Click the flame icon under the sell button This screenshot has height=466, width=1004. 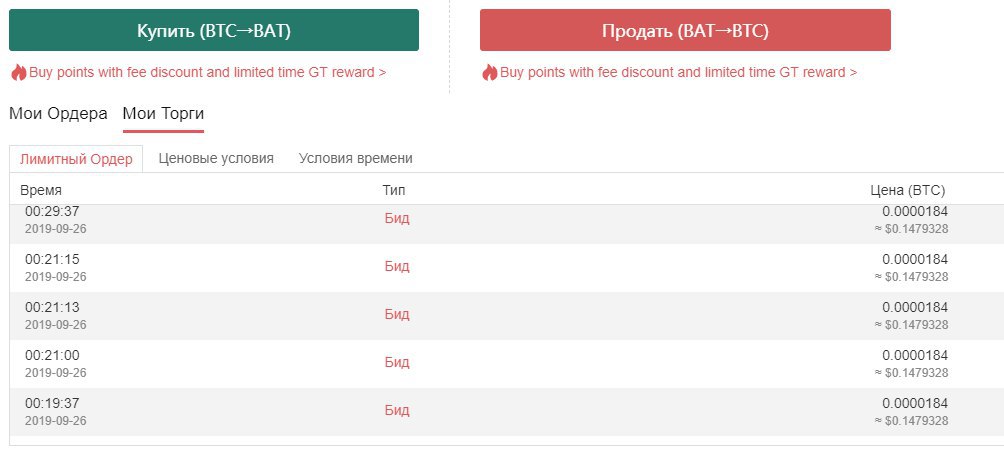click(x=489, y=72)
